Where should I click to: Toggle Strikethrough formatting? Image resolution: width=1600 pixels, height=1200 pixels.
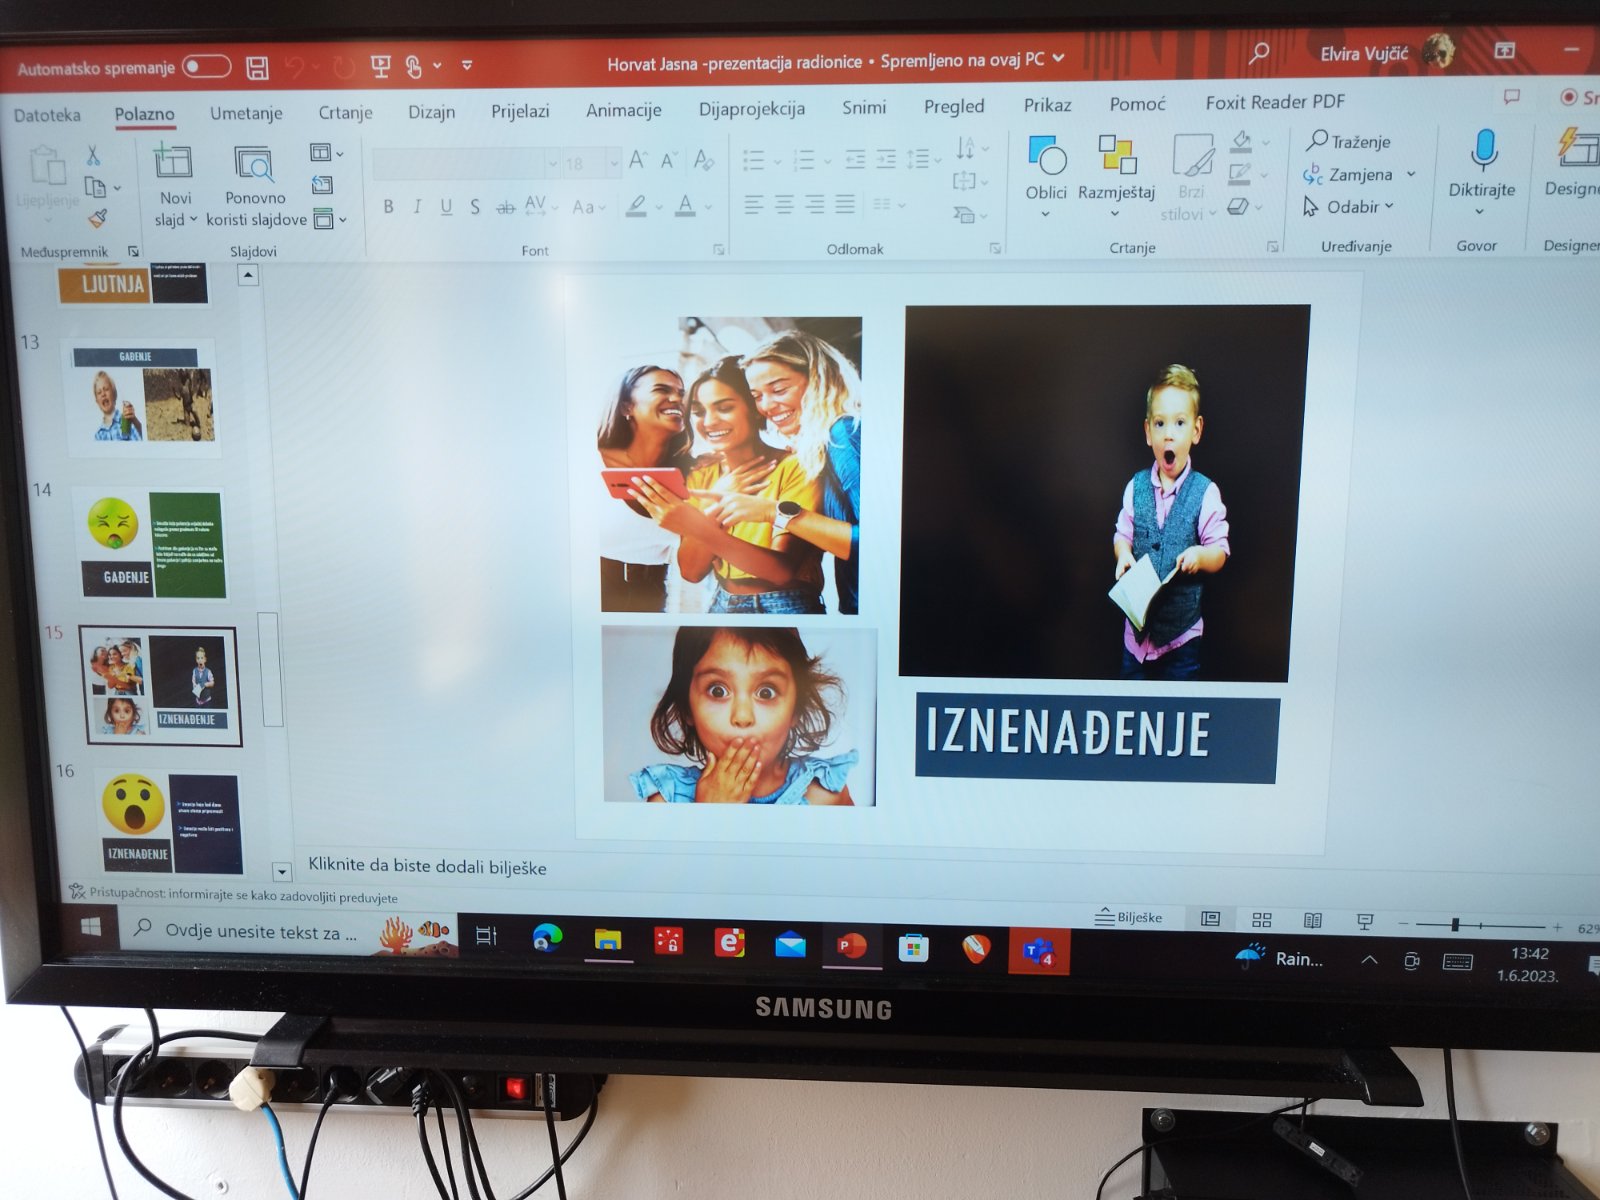point(506,207)
